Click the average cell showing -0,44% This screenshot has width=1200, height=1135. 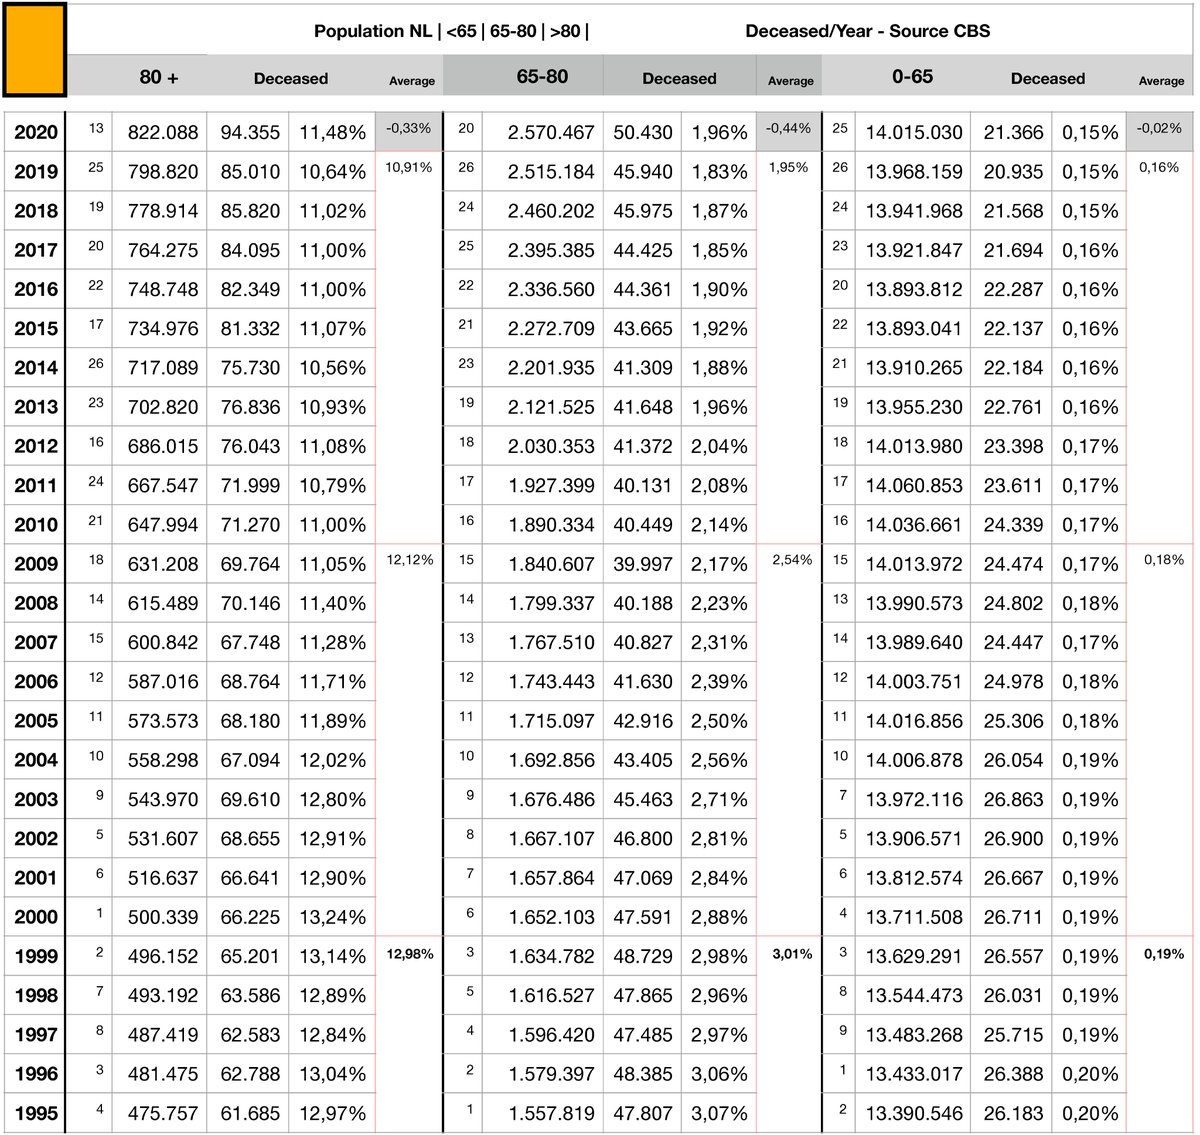[x=789, y=132]
